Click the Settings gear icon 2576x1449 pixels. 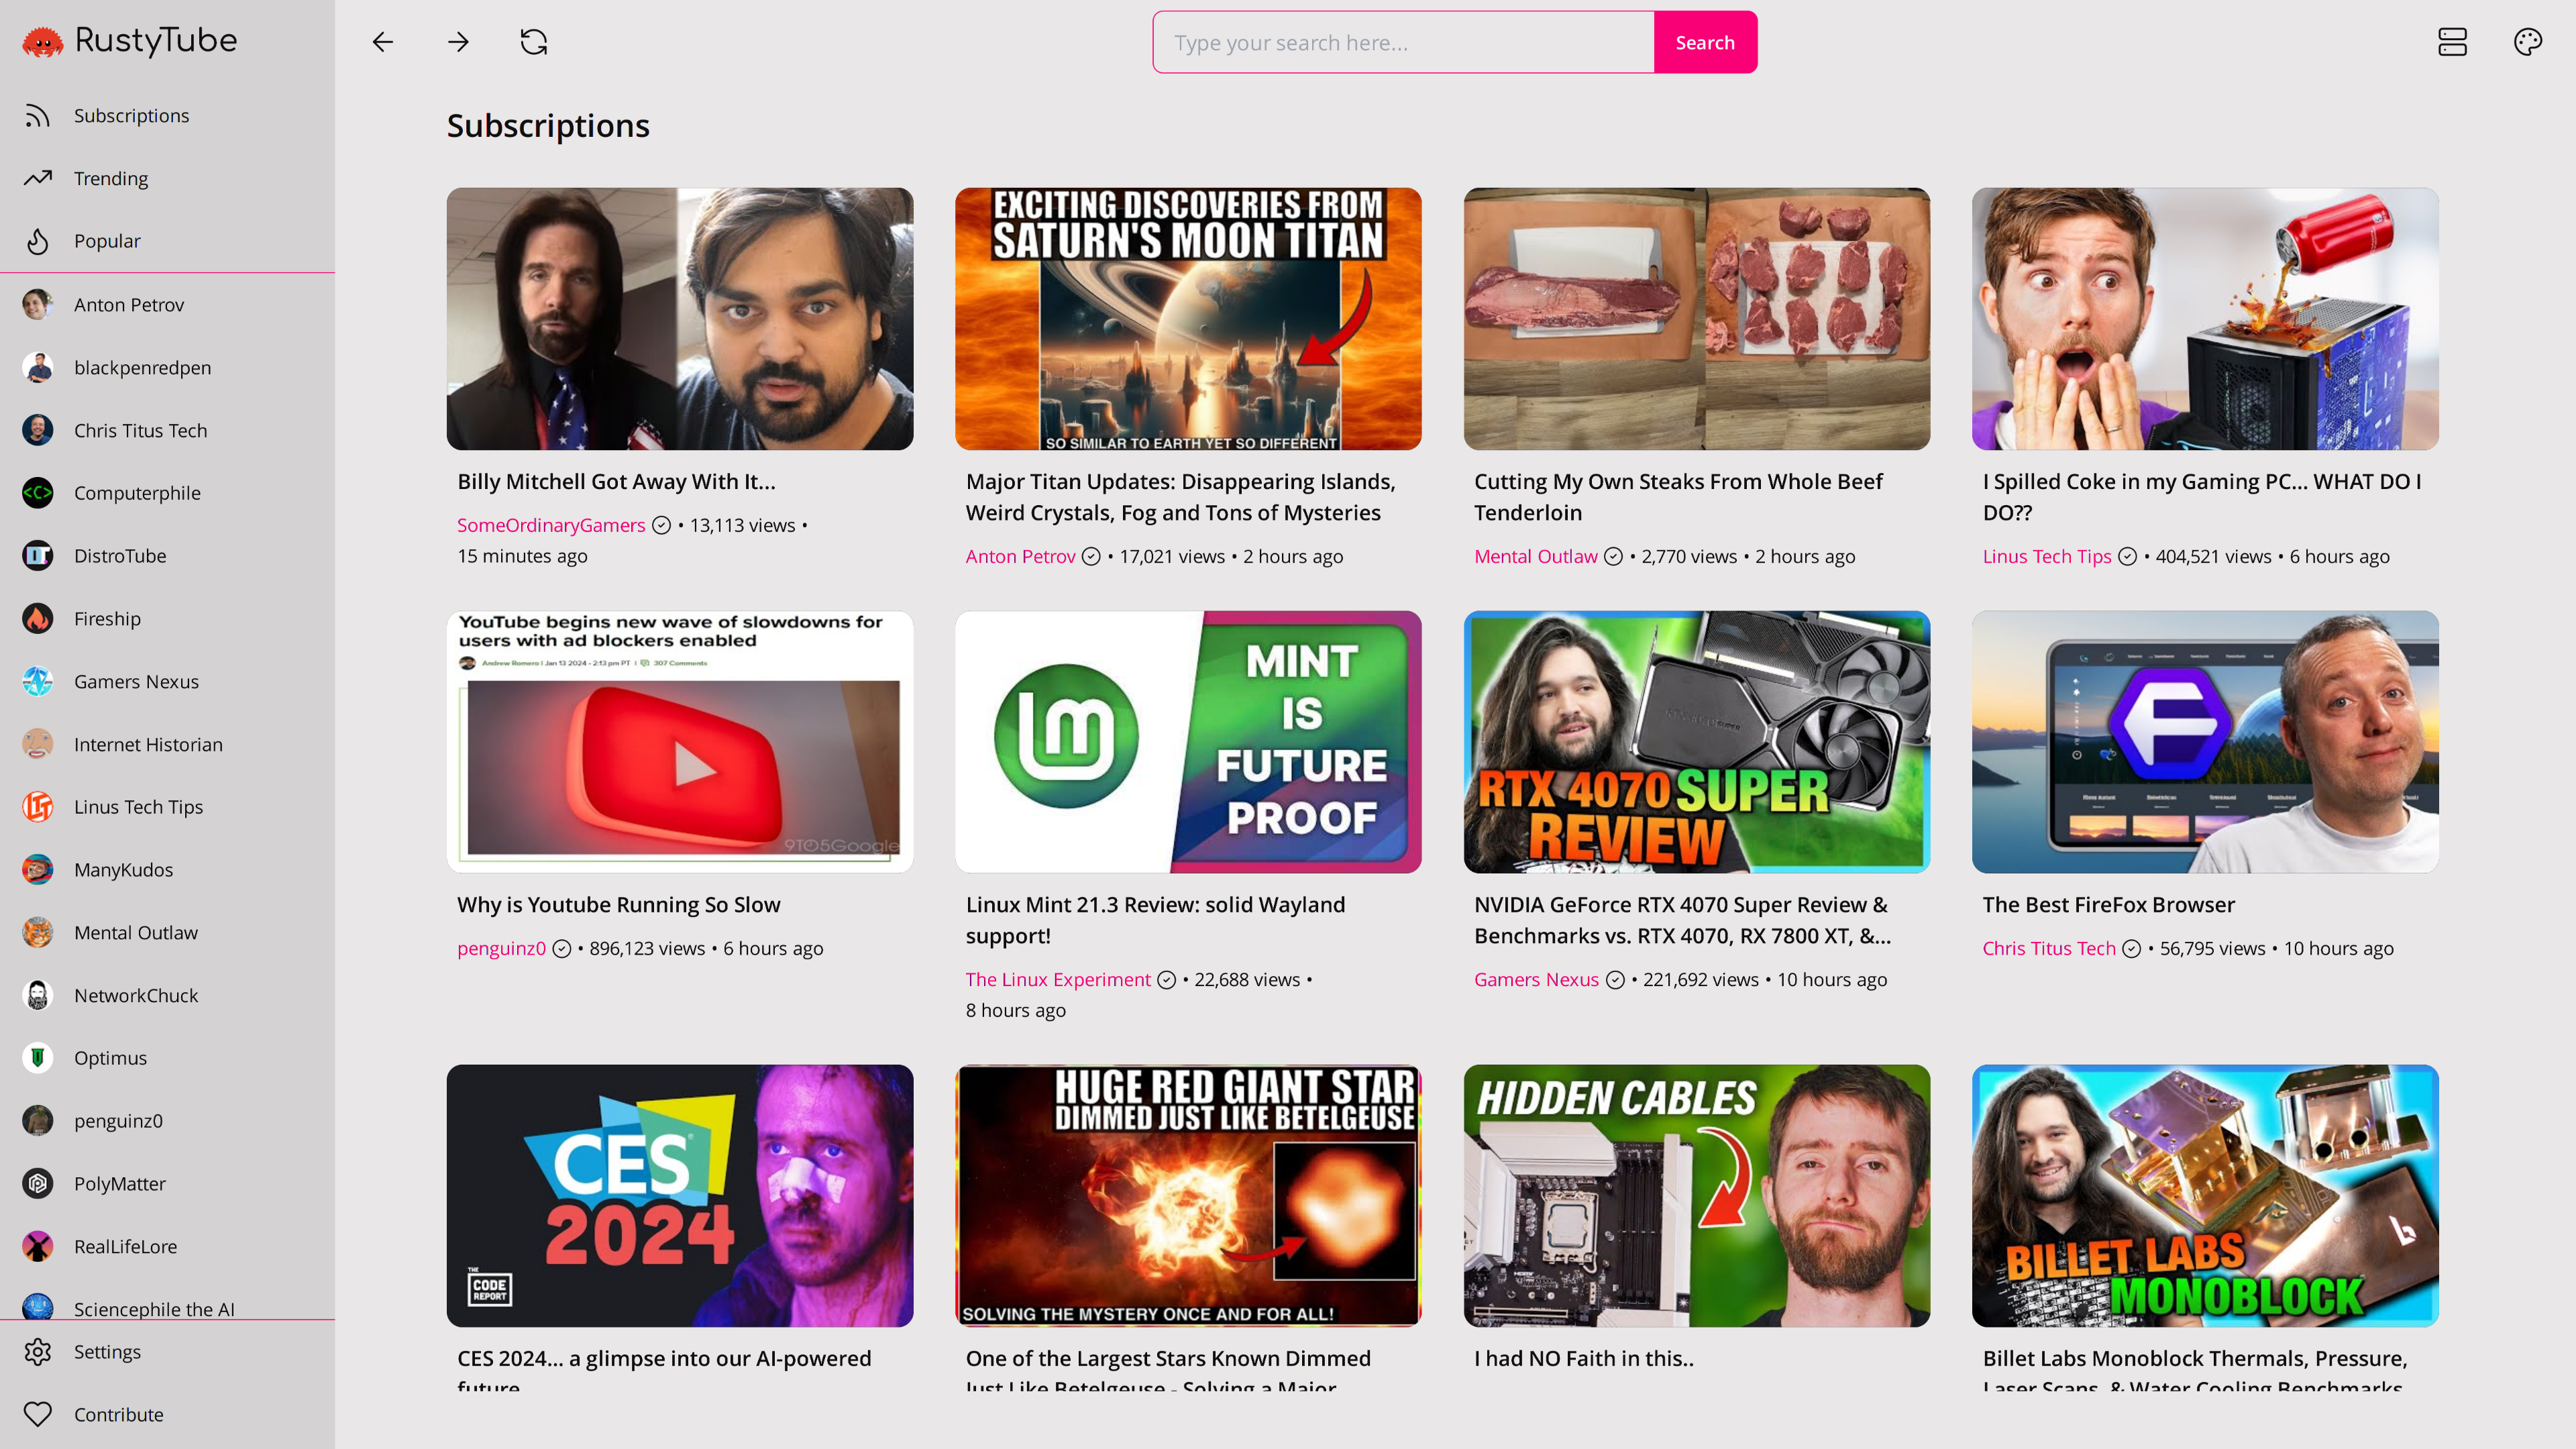click(38, 1352)
